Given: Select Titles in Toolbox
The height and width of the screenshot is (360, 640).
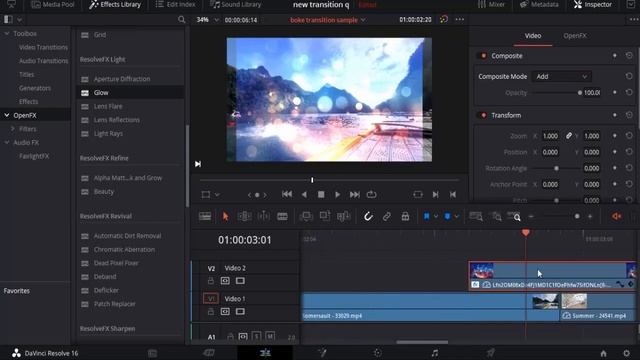Looking at the screenshot, I should click(27, 75).
